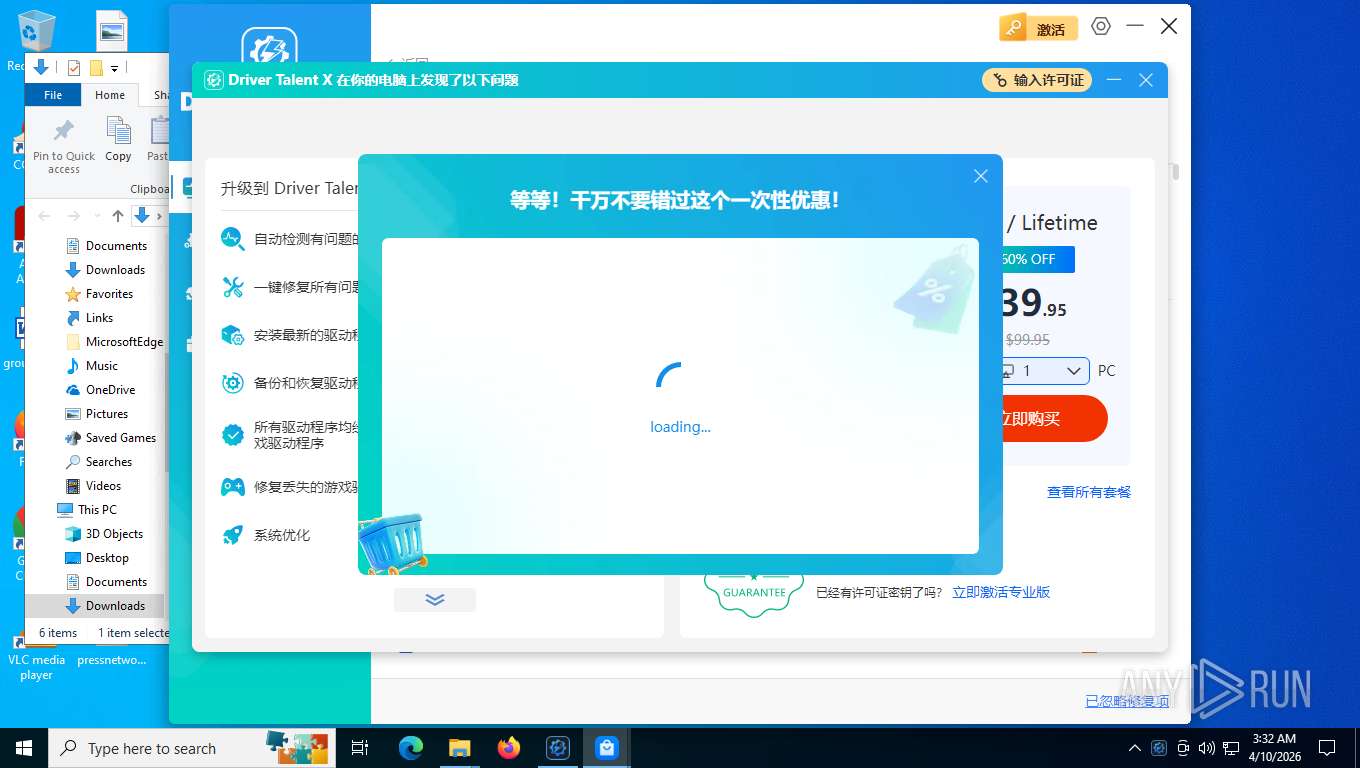Select highlighted Downloads under This PC
Image resolution: width=1360 pixels, height=768 pixels.
click(115, 606)
